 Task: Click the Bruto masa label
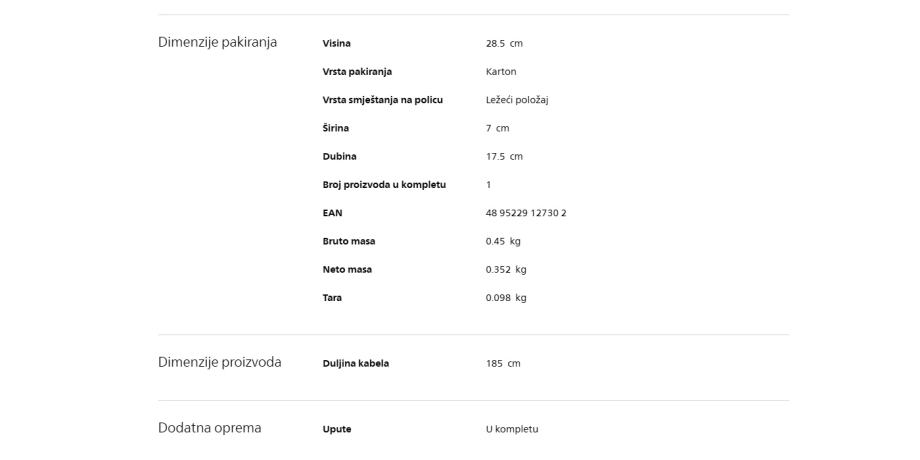point(349,241)
